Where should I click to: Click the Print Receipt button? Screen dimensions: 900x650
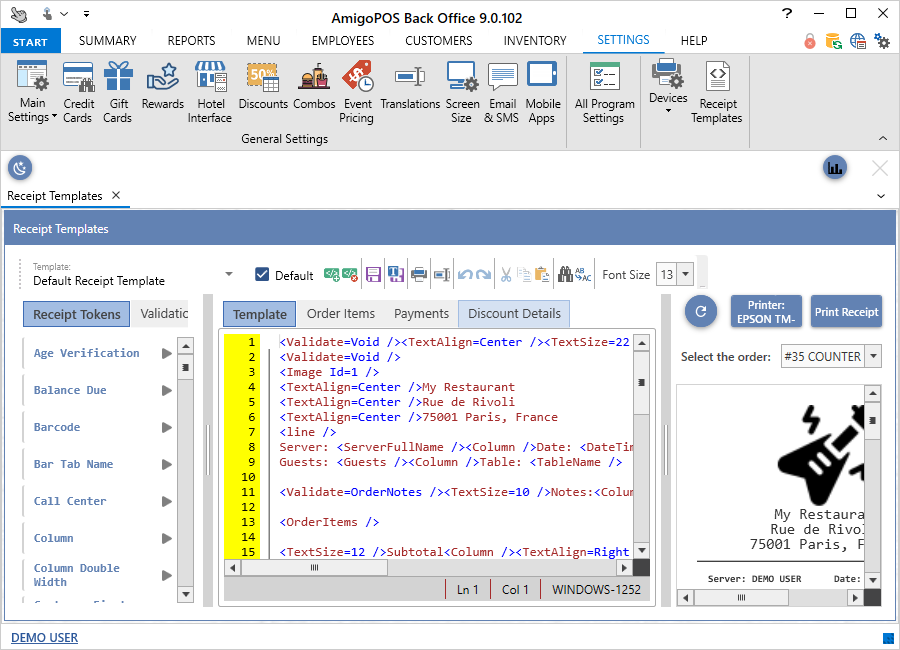(846, 312)
